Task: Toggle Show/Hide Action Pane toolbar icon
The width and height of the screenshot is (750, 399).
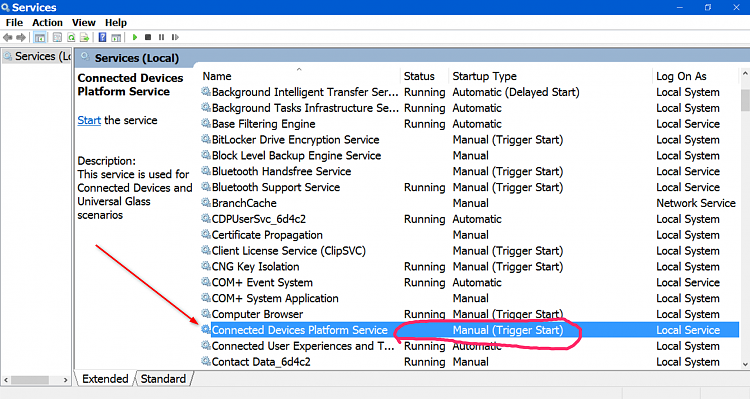Action: (x=116, y=37)
